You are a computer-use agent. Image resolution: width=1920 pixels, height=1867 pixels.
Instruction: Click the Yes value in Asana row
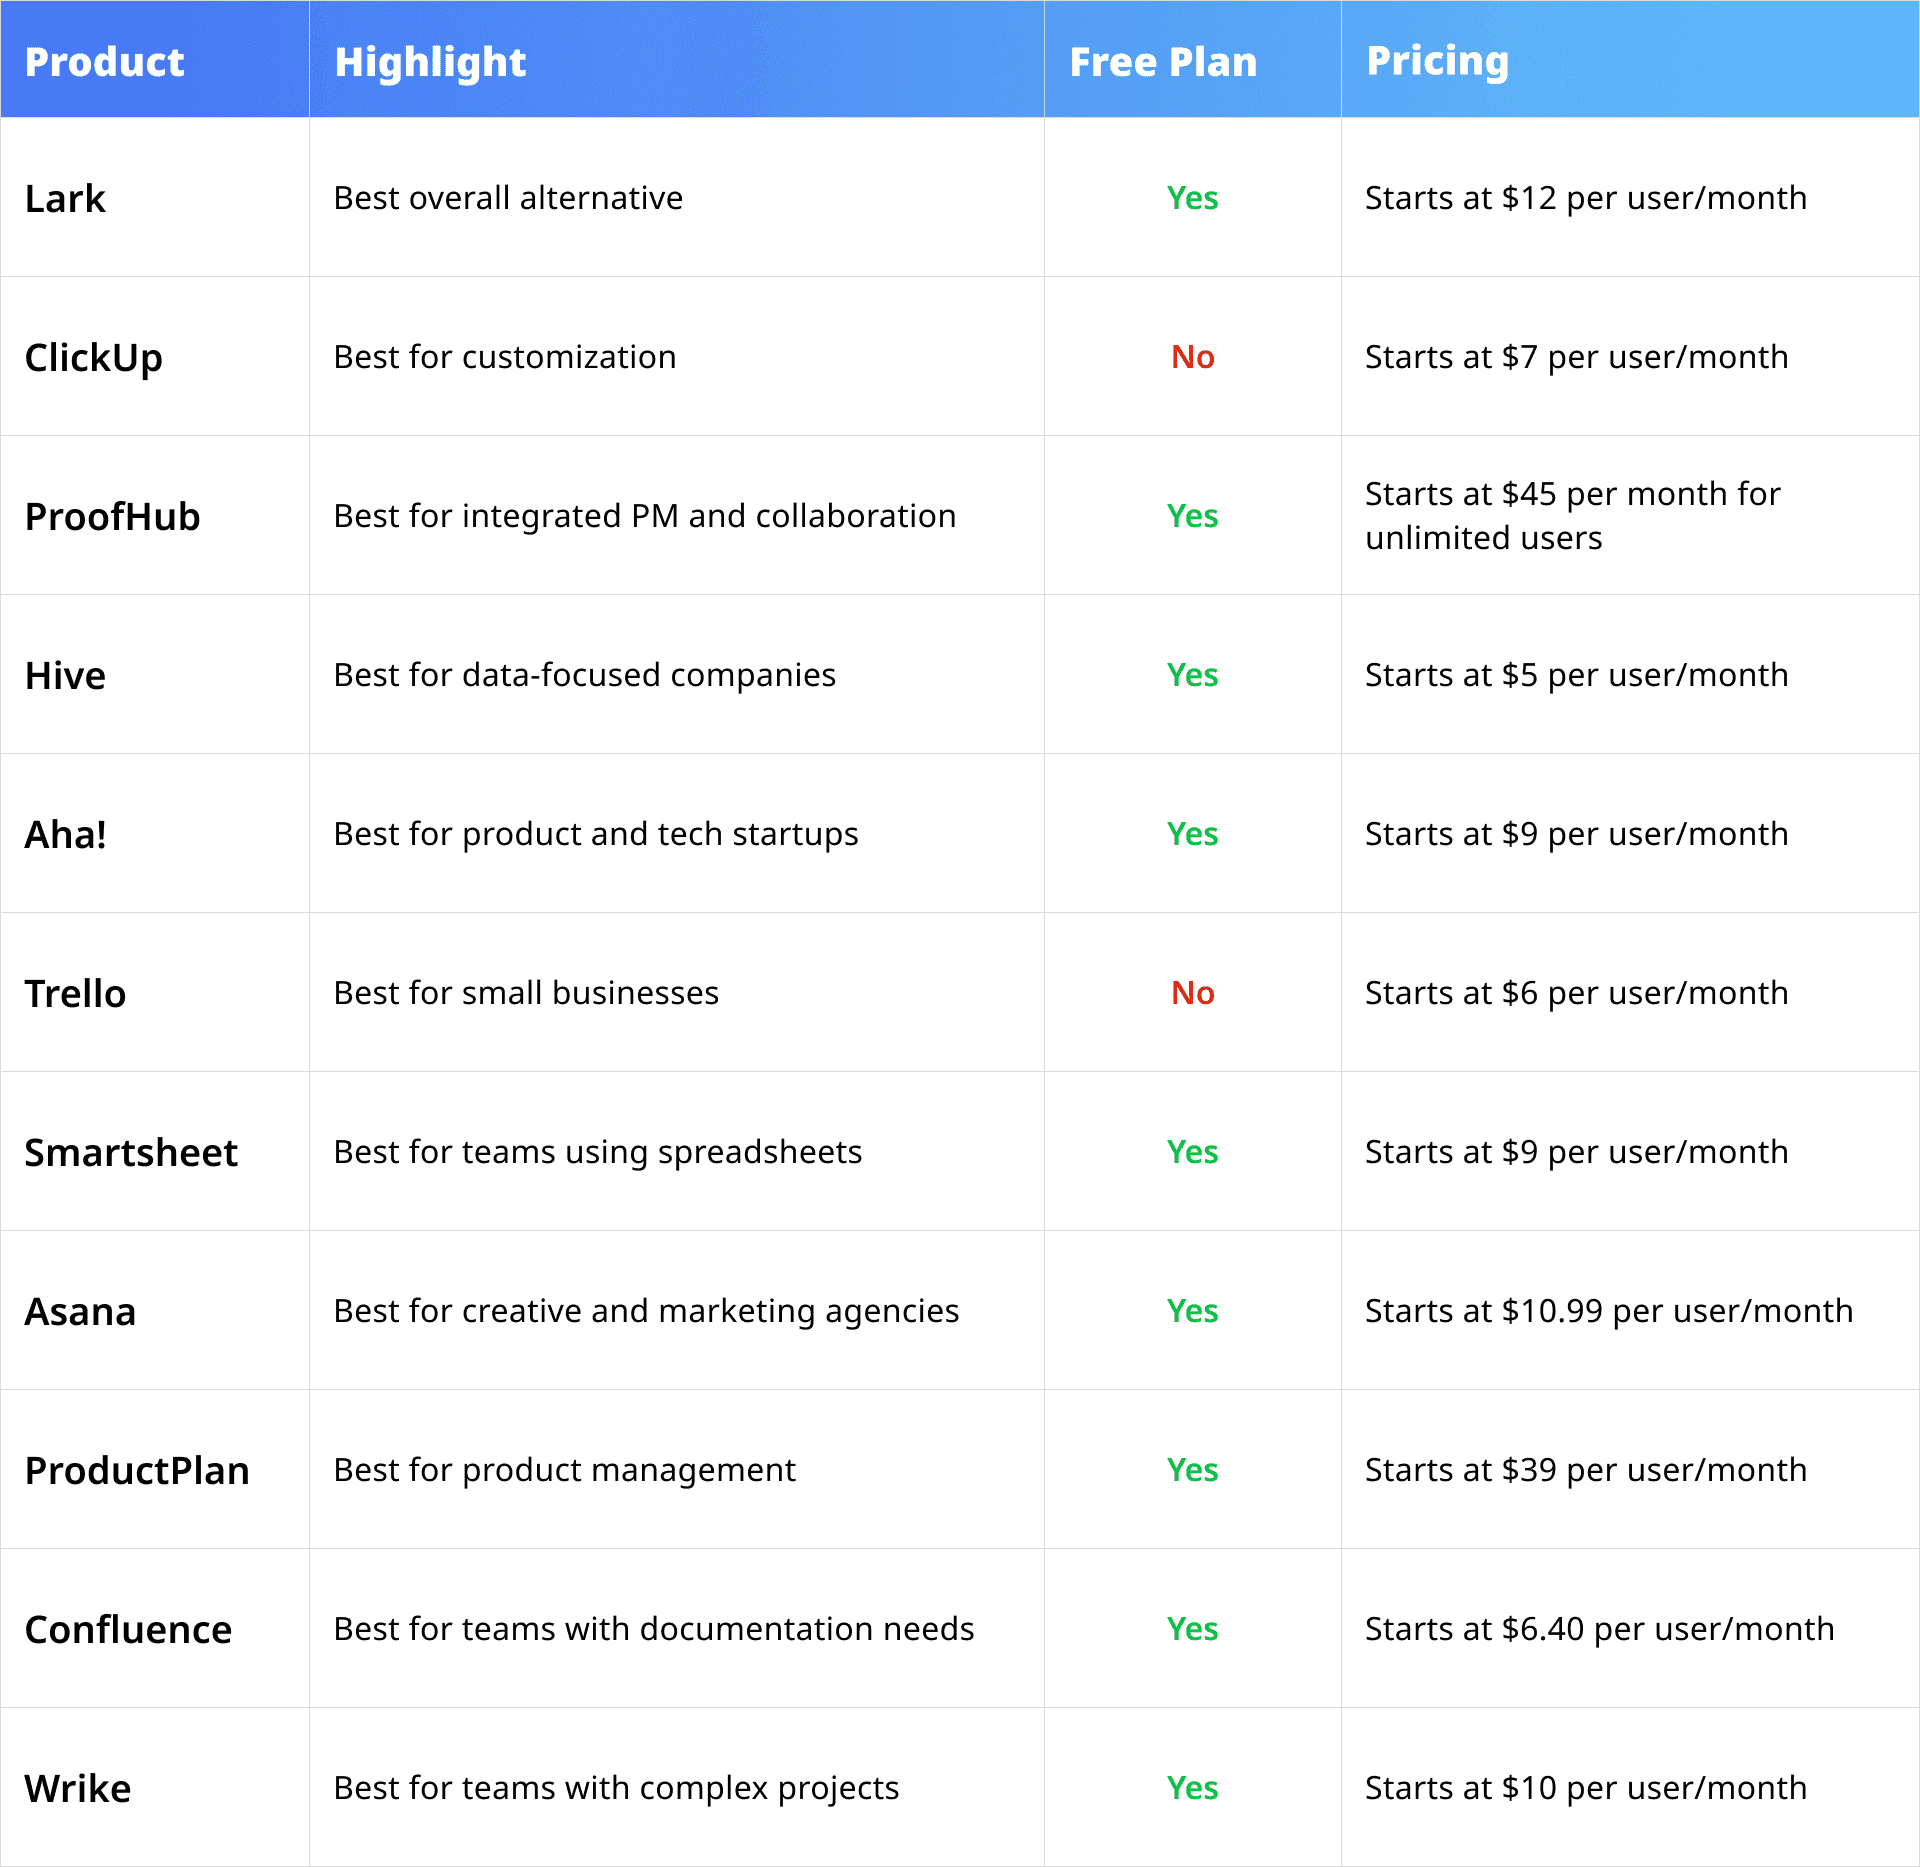pos(1193,1311)
